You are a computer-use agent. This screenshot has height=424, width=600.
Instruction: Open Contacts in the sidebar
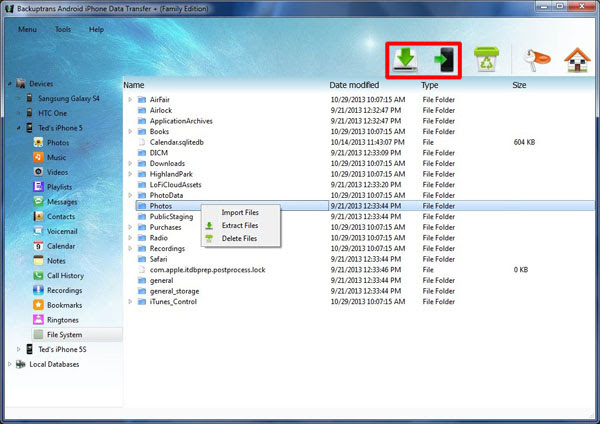pos(61,217)
